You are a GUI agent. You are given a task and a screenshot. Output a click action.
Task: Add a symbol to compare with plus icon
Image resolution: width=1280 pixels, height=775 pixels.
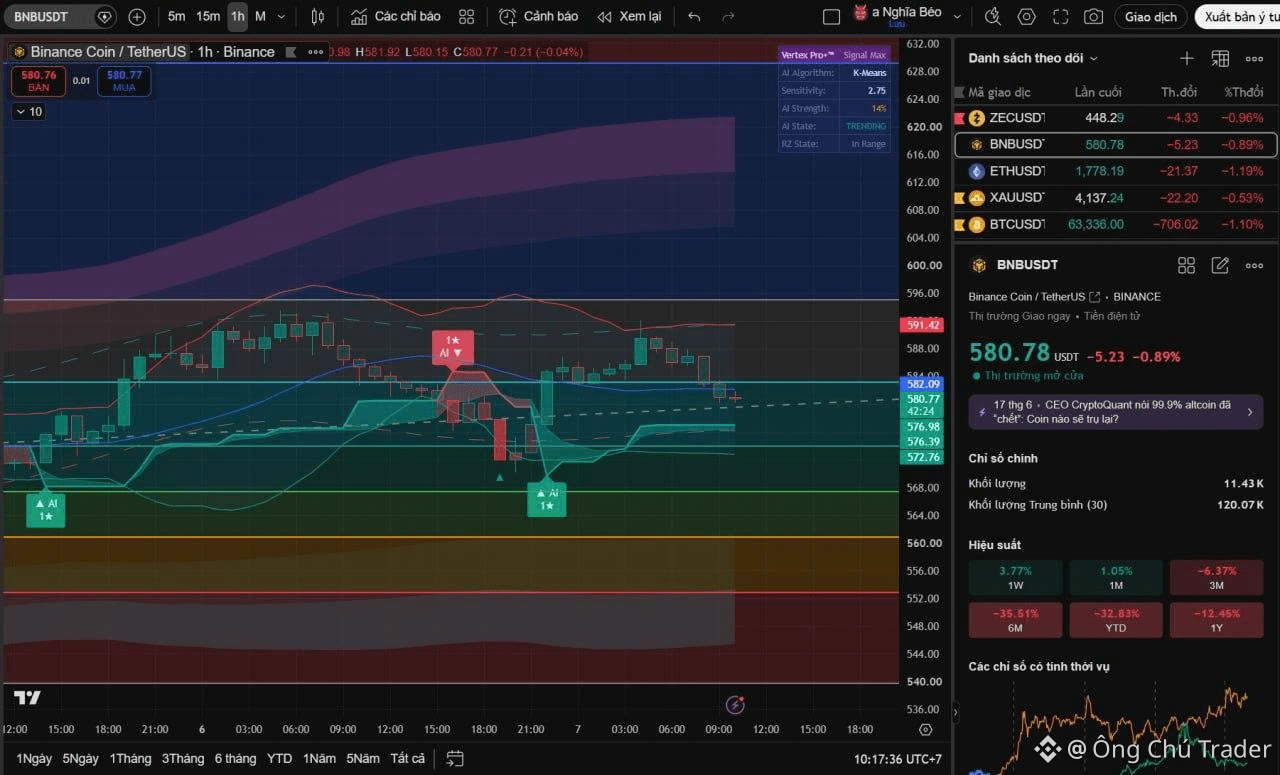[137, 17]
